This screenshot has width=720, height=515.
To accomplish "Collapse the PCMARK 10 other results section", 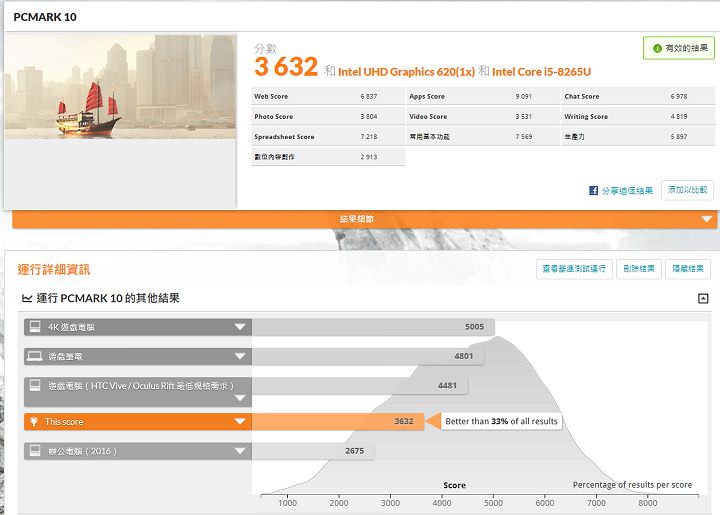I will 703,298.
